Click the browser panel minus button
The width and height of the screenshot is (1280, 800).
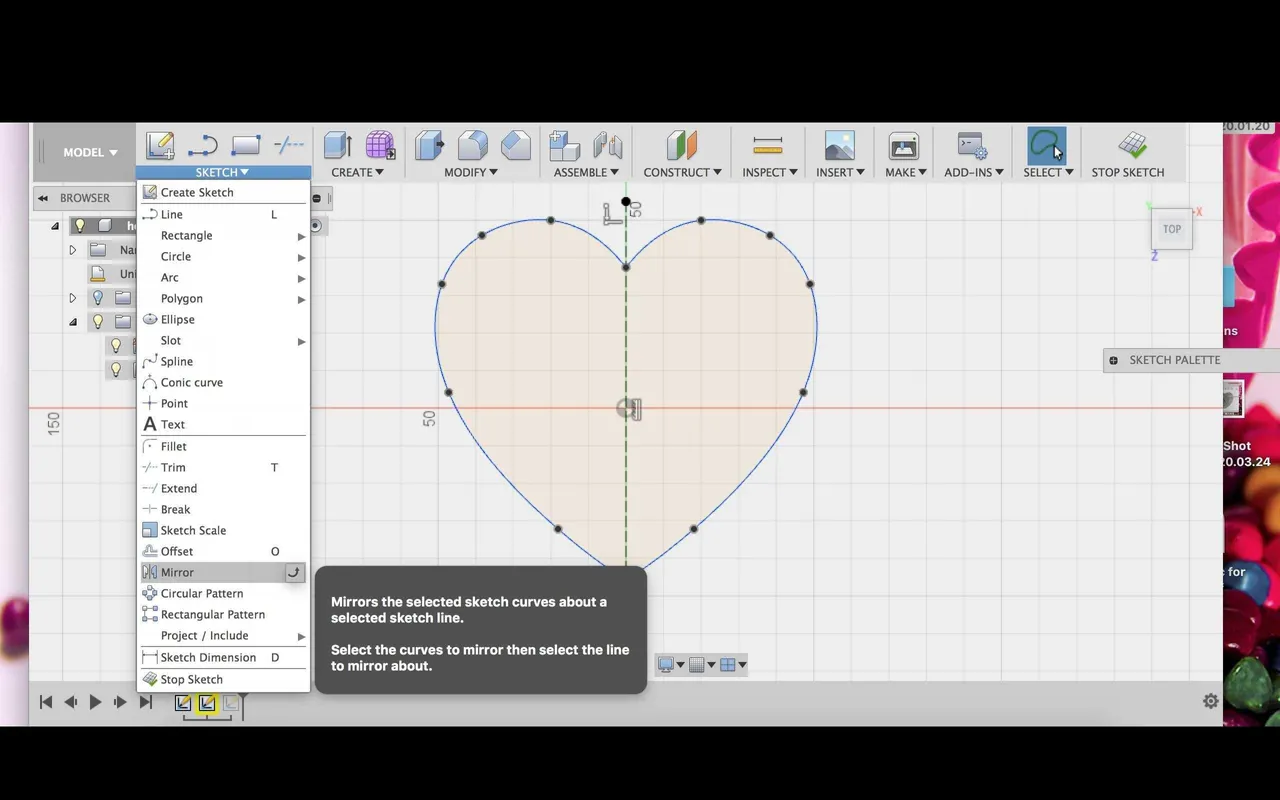point(317,198)
